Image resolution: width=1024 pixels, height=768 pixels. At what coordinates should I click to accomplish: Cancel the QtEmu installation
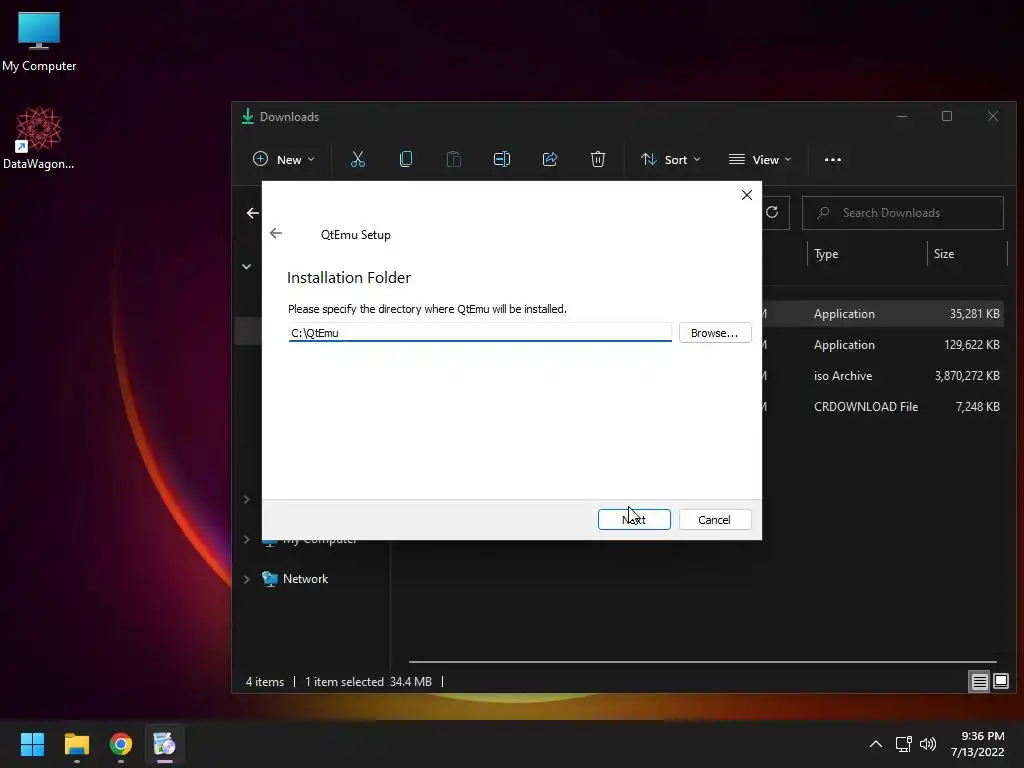pyautogui.click(x=714, y=519)
